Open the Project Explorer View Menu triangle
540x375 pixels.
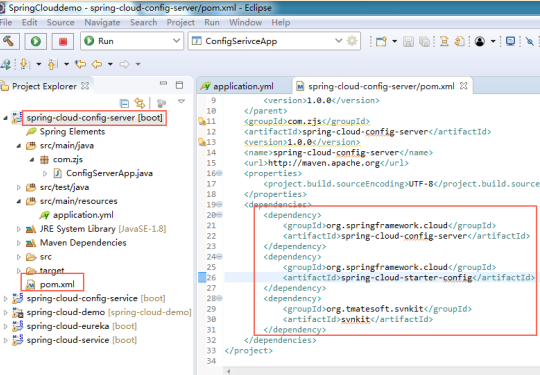coord(181,102)
